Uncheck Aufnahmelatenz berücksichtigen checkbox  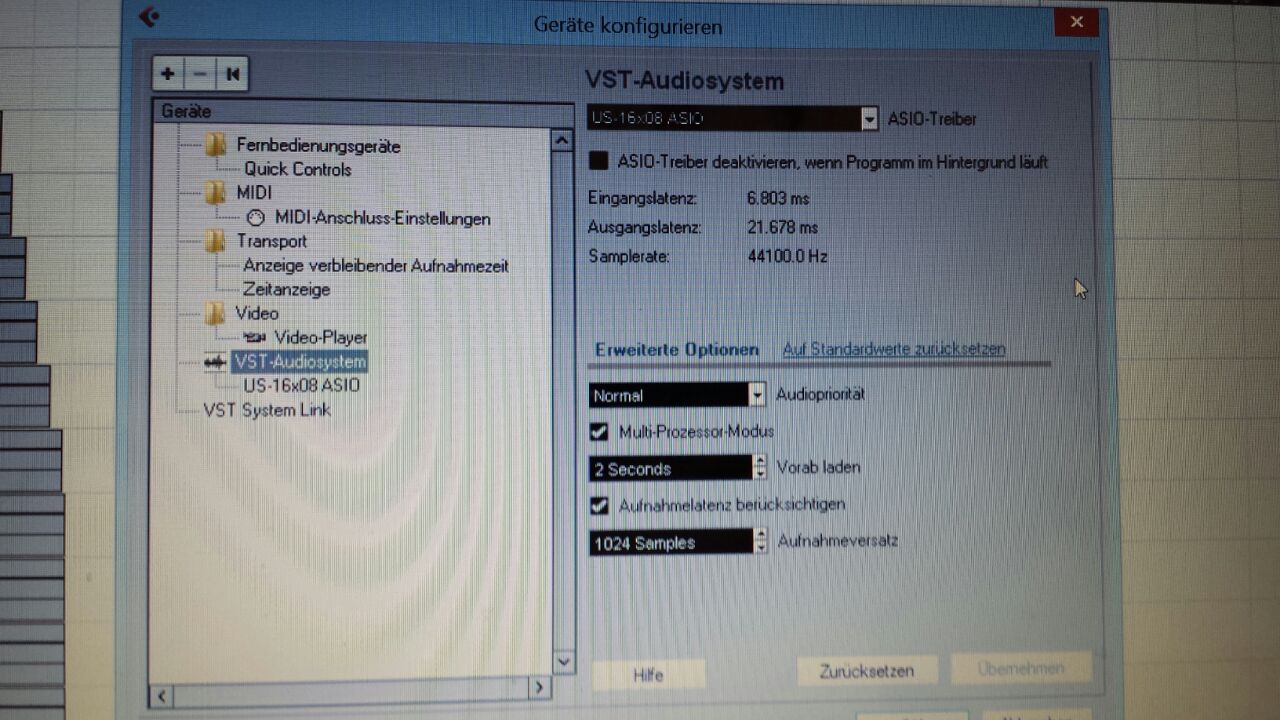(x=599, y=505)
